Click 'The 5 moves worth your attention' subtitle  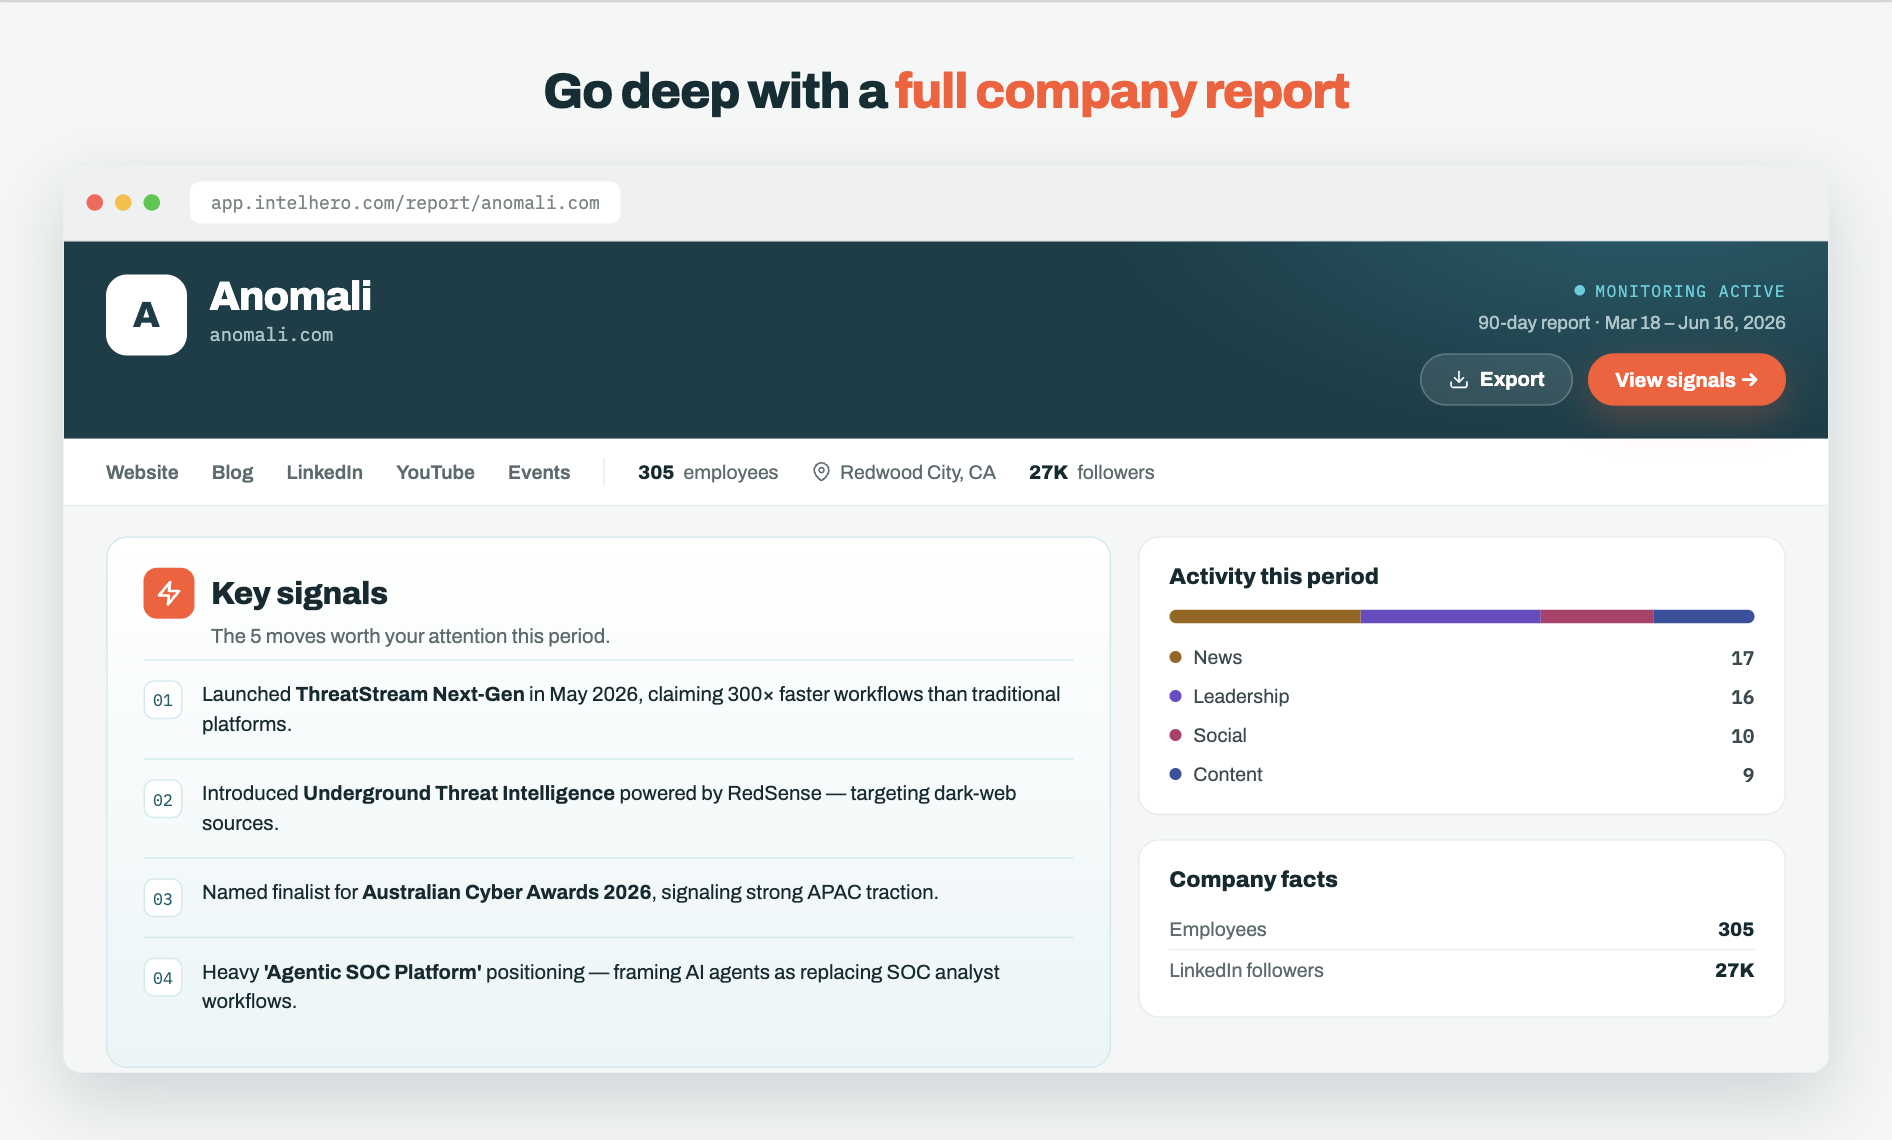pyautogui.click(x=410, y=636)
